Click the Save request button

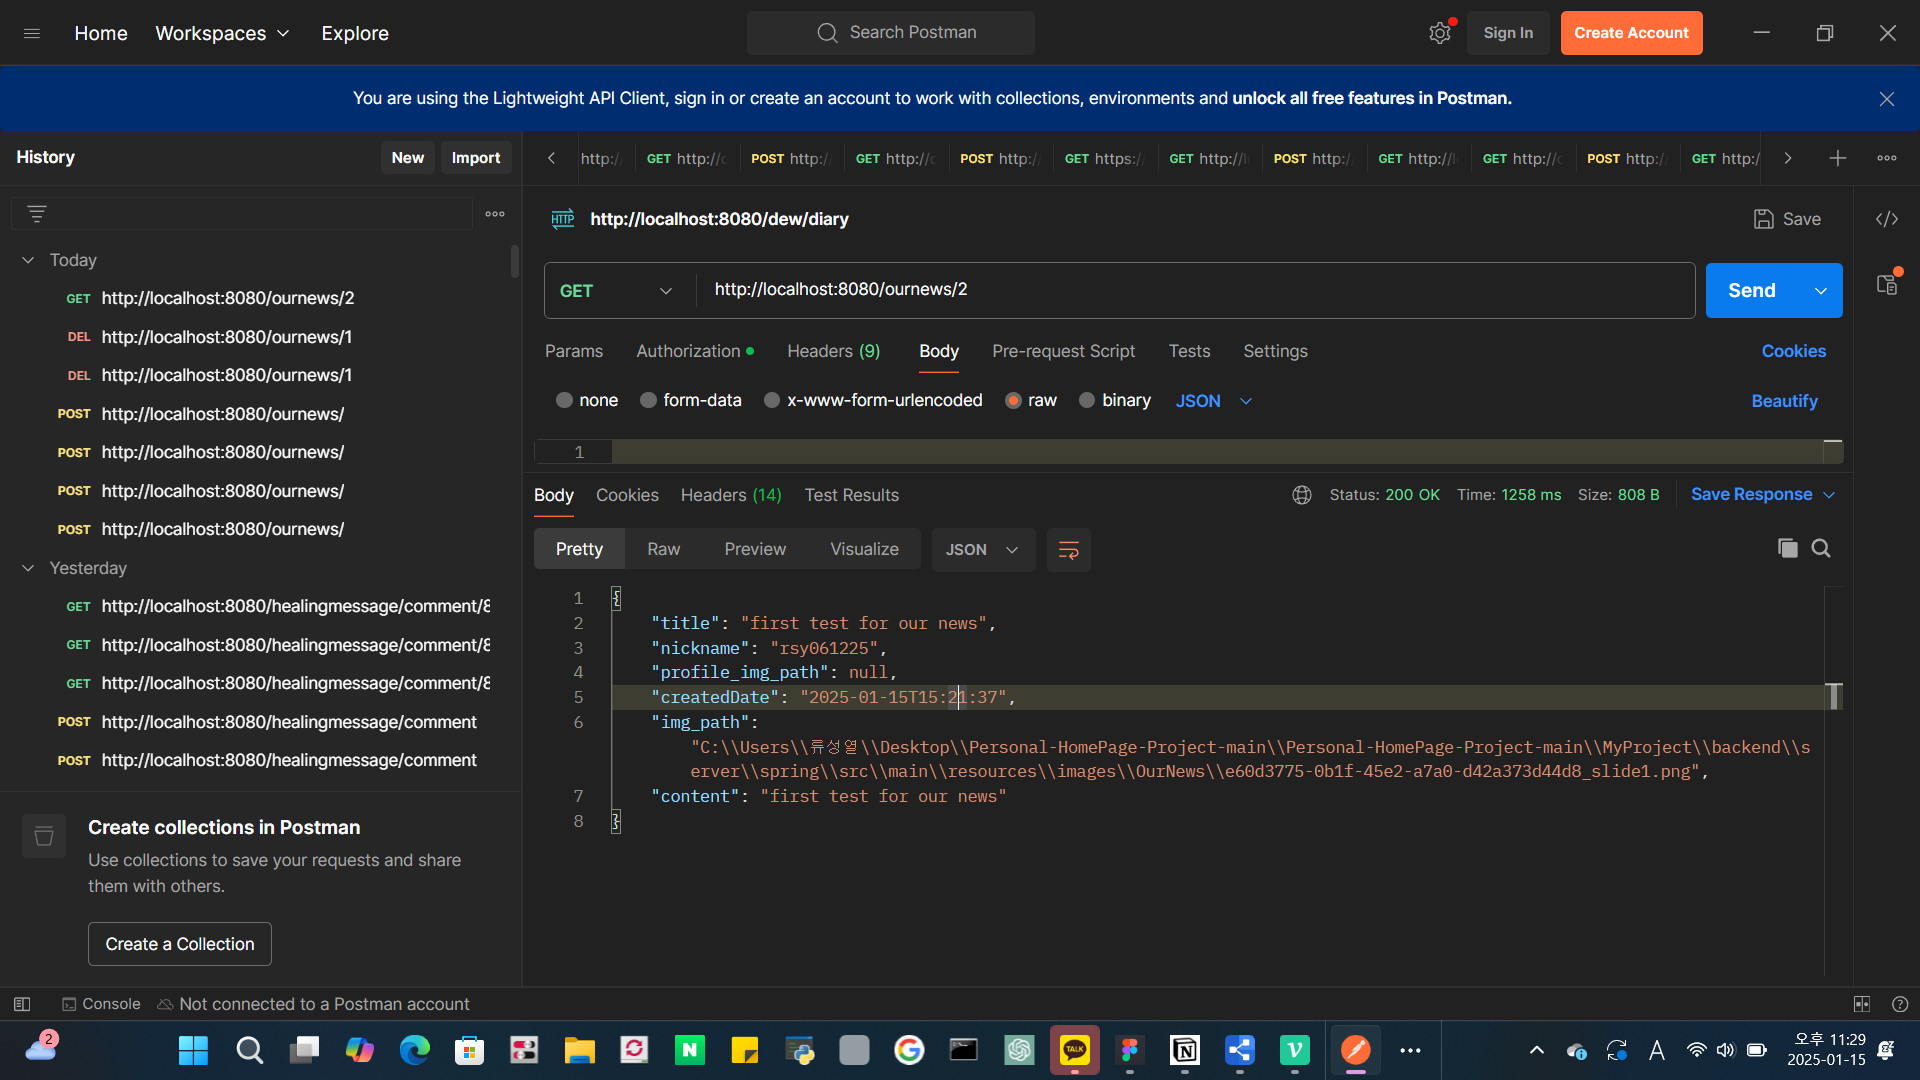[1788, 219]
